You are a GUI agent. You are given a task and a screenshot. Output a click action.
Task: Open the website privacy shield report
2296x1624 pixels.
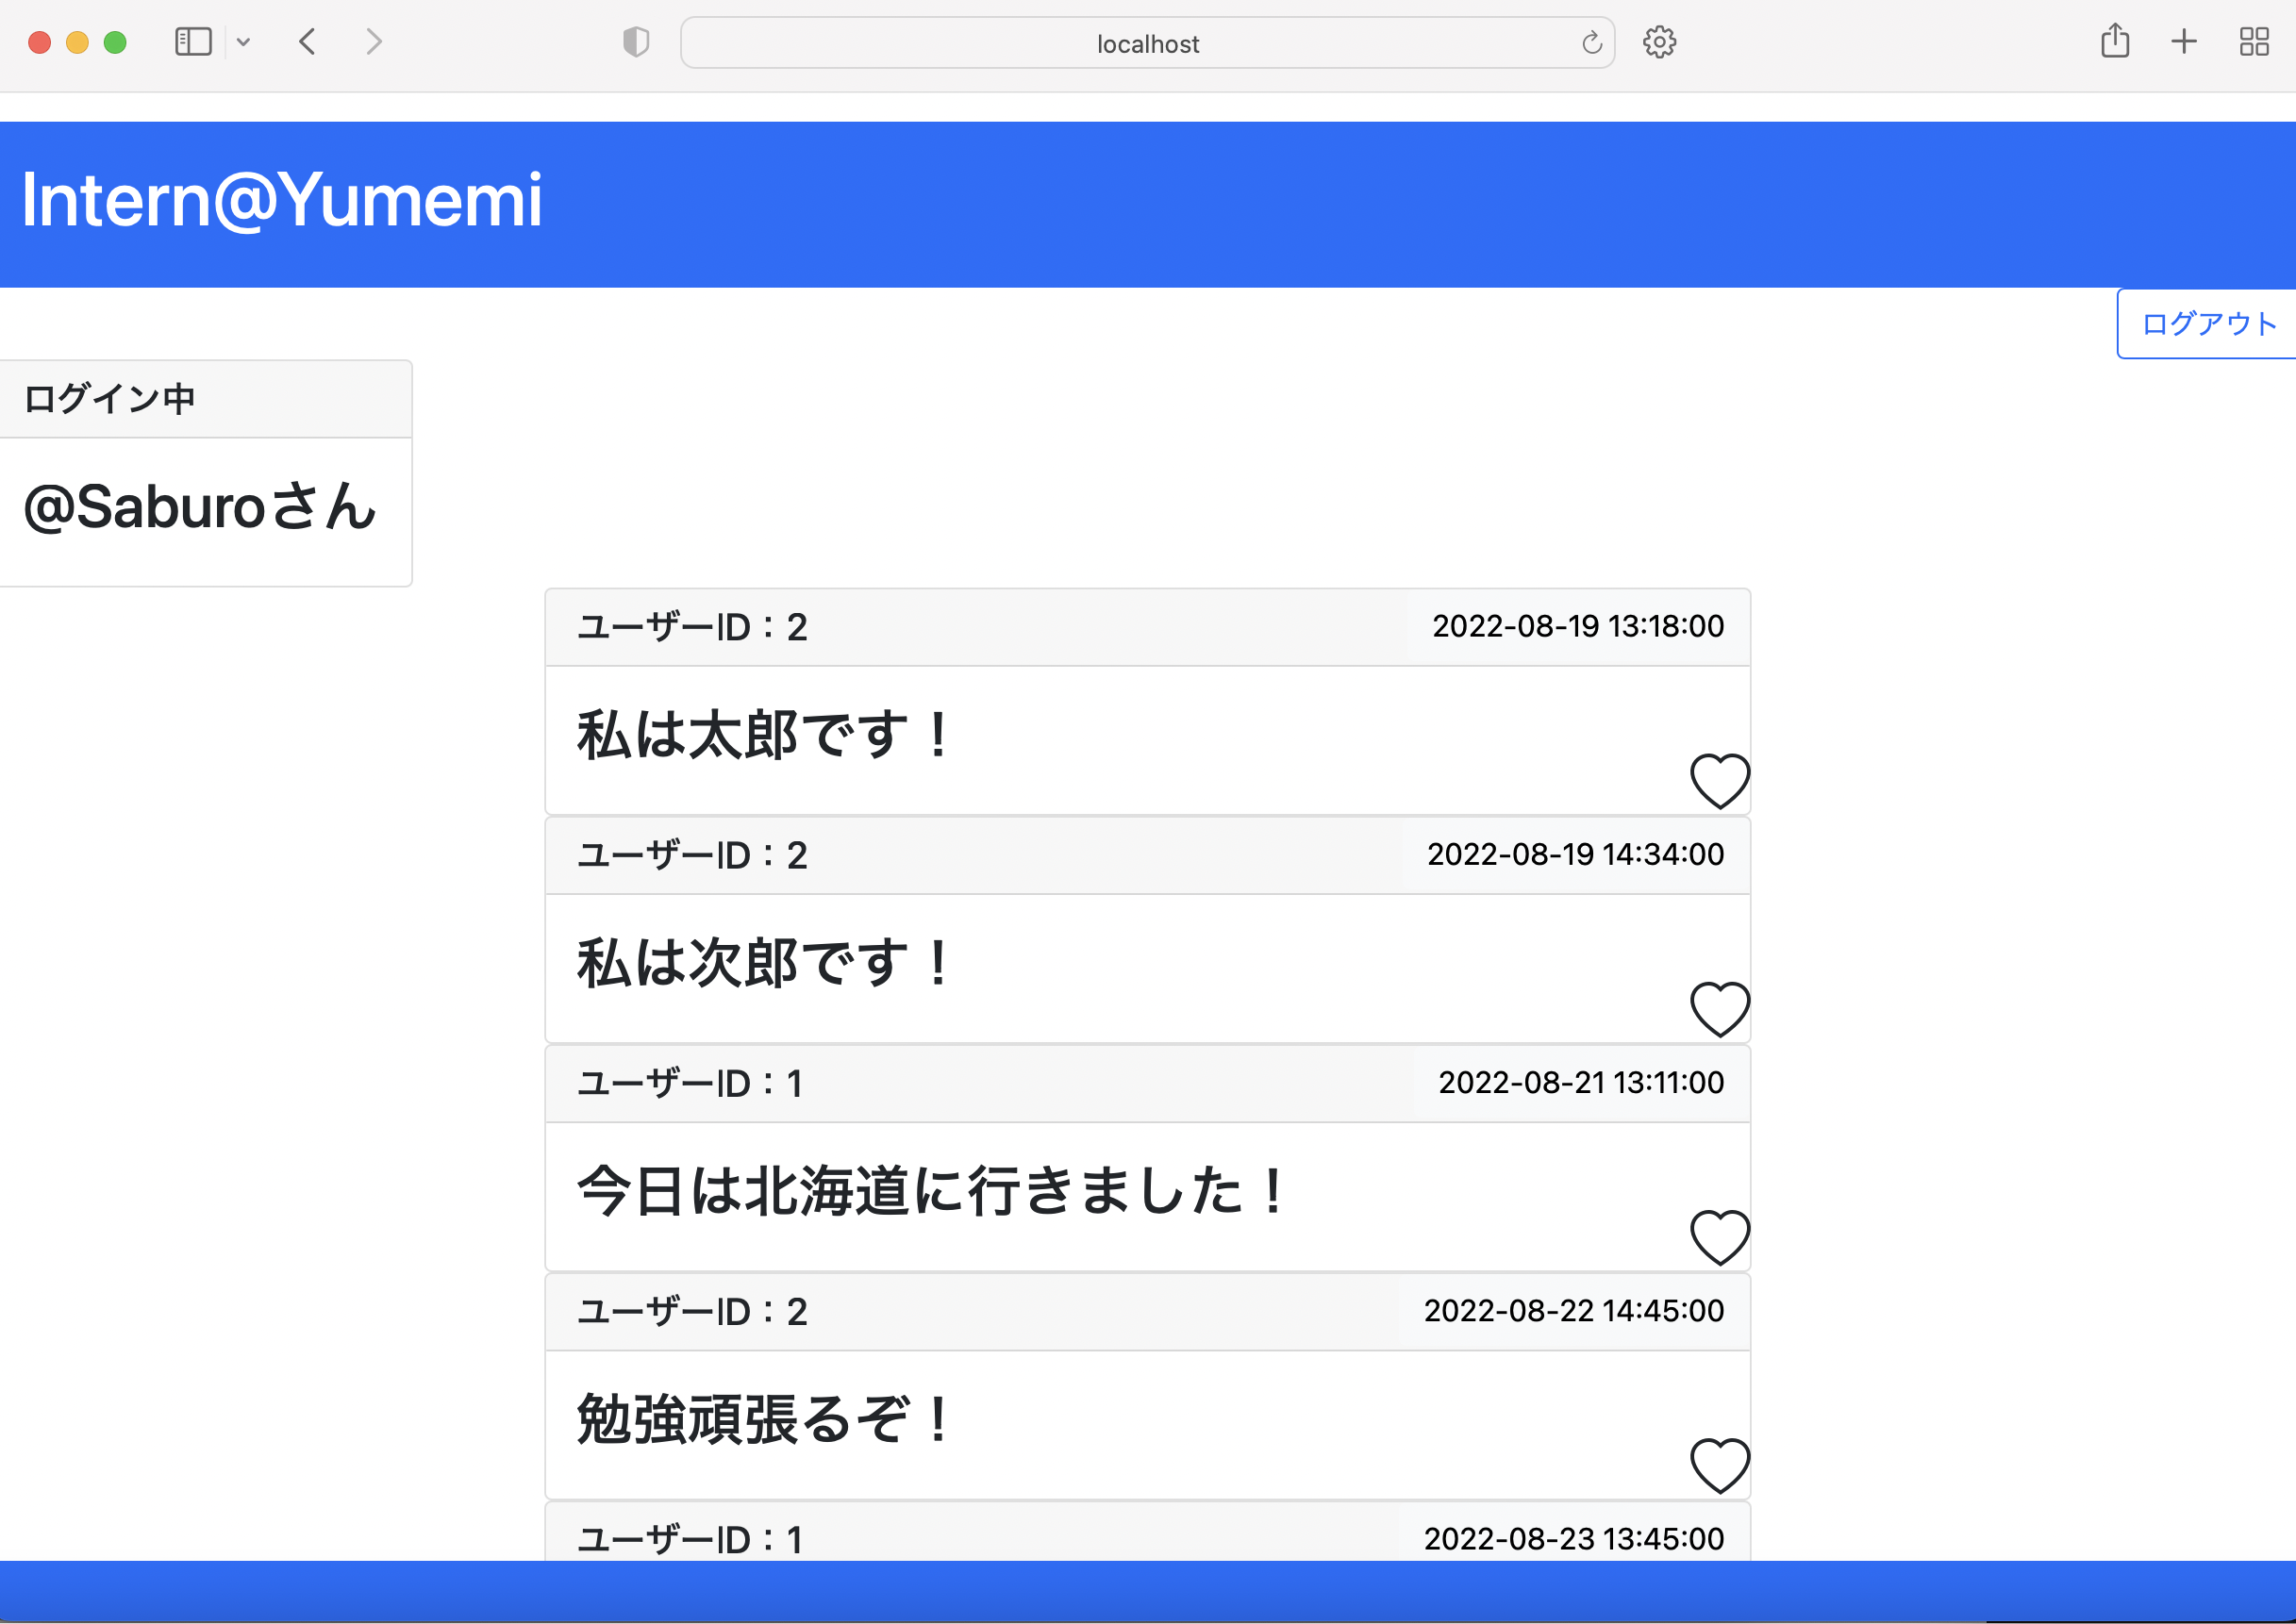click(636, 42)
